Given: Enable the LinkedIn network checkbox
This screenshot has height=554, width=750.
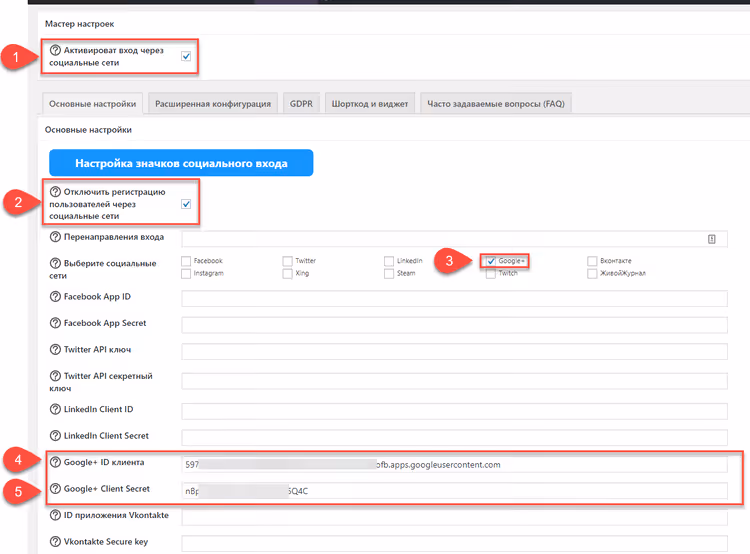Looking at the screenshot, I should 389,261.
